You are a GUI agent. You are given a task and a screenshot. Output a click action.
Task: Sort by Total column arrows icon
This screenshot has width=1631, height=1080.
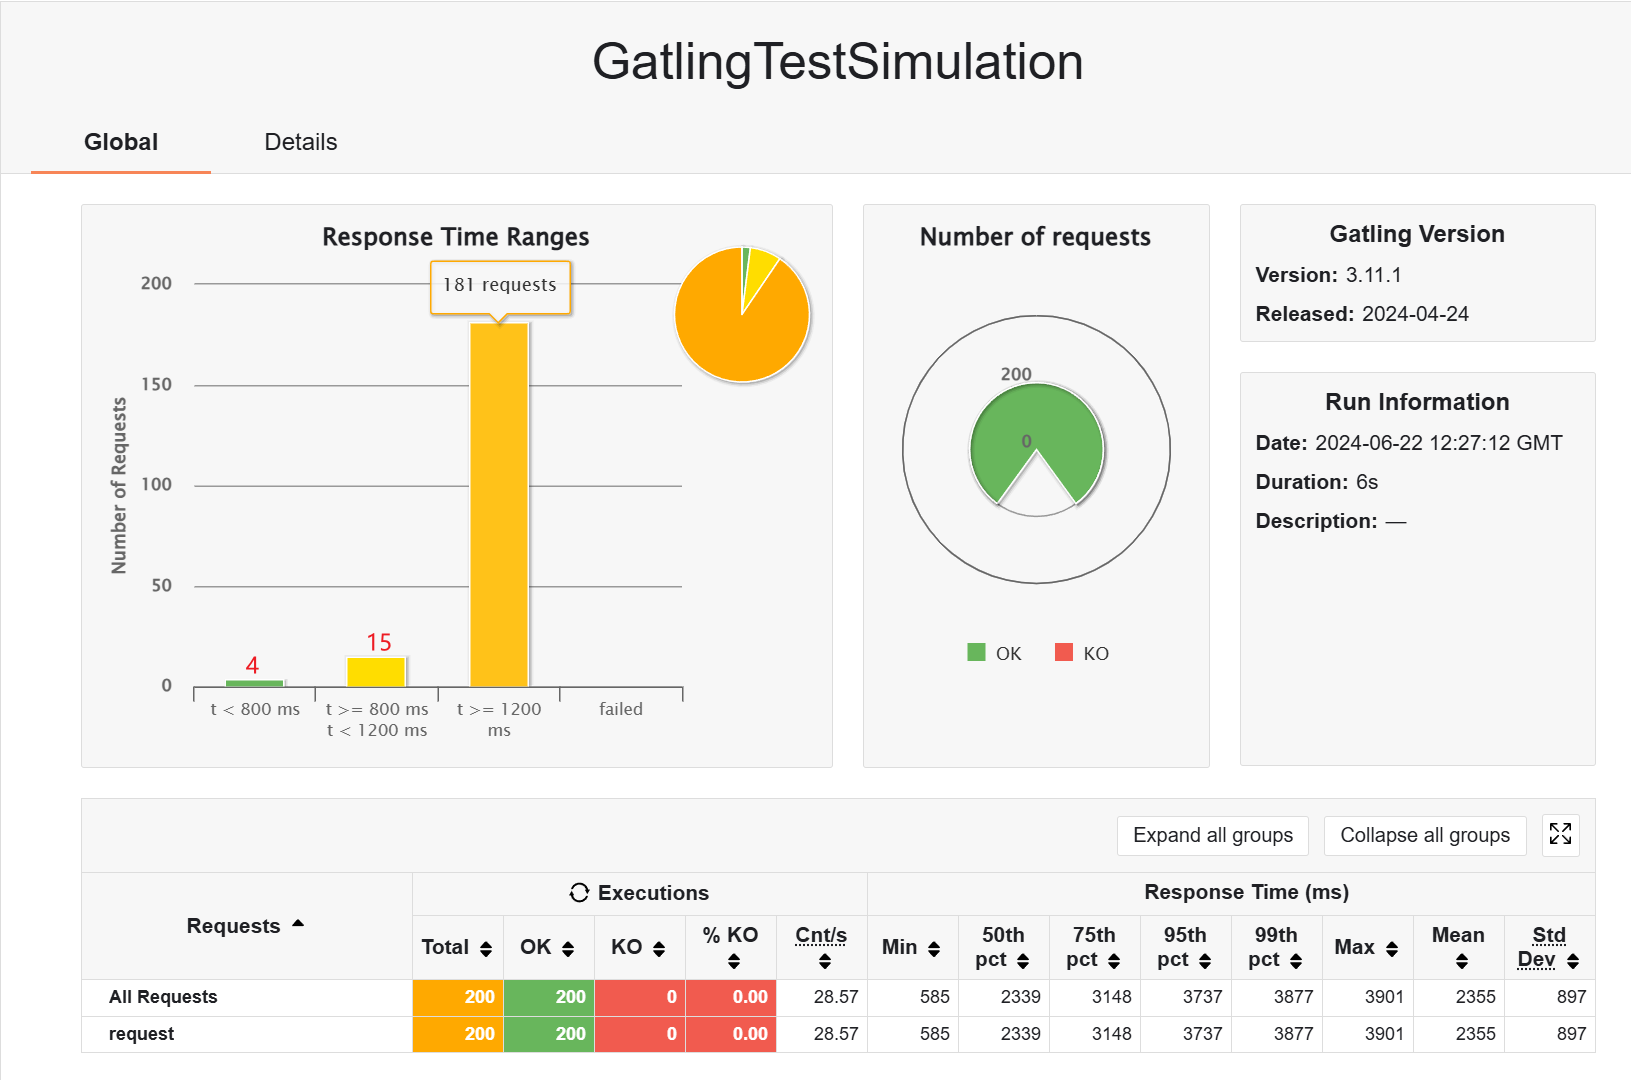pos(486,949)
